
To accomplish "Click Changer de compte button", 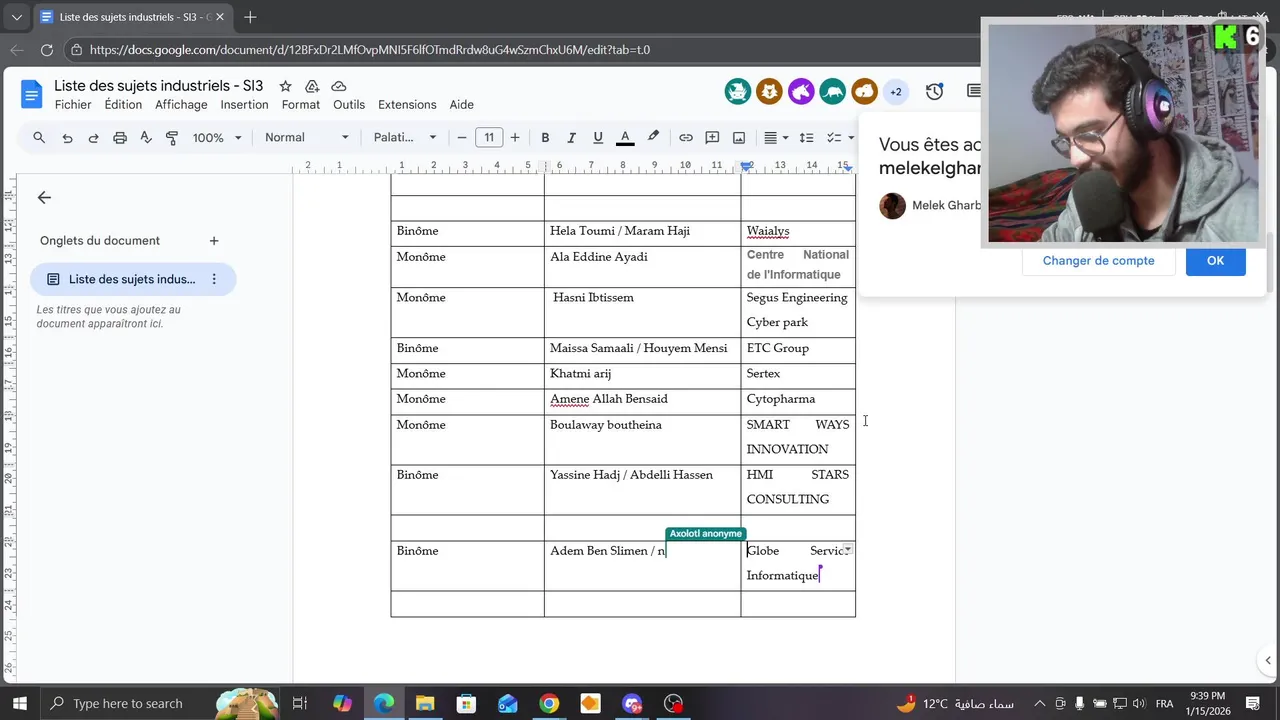I will 1098,260.
